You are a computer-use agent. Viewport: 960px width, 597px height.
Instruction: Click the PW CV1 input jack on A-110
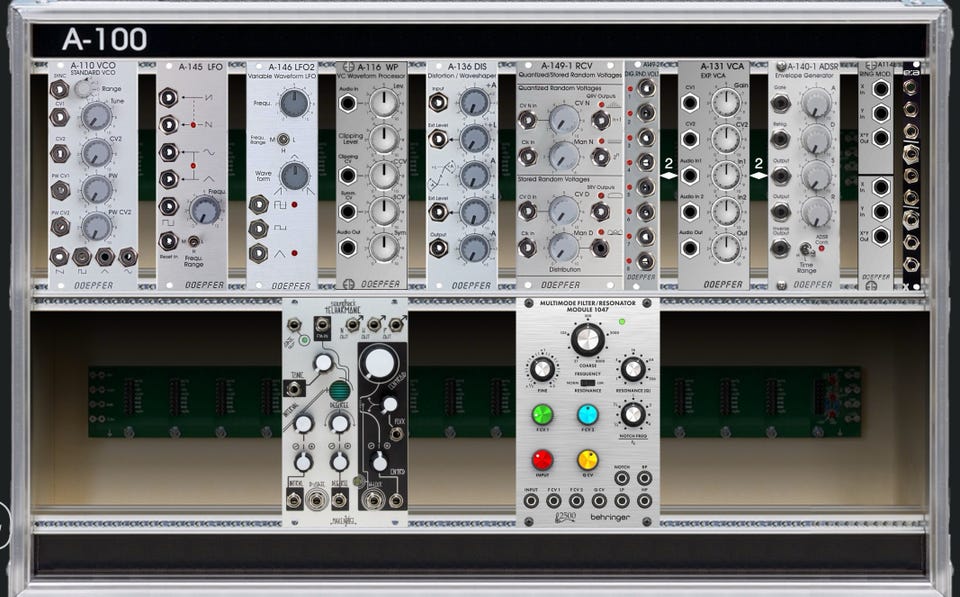[59, 190]
